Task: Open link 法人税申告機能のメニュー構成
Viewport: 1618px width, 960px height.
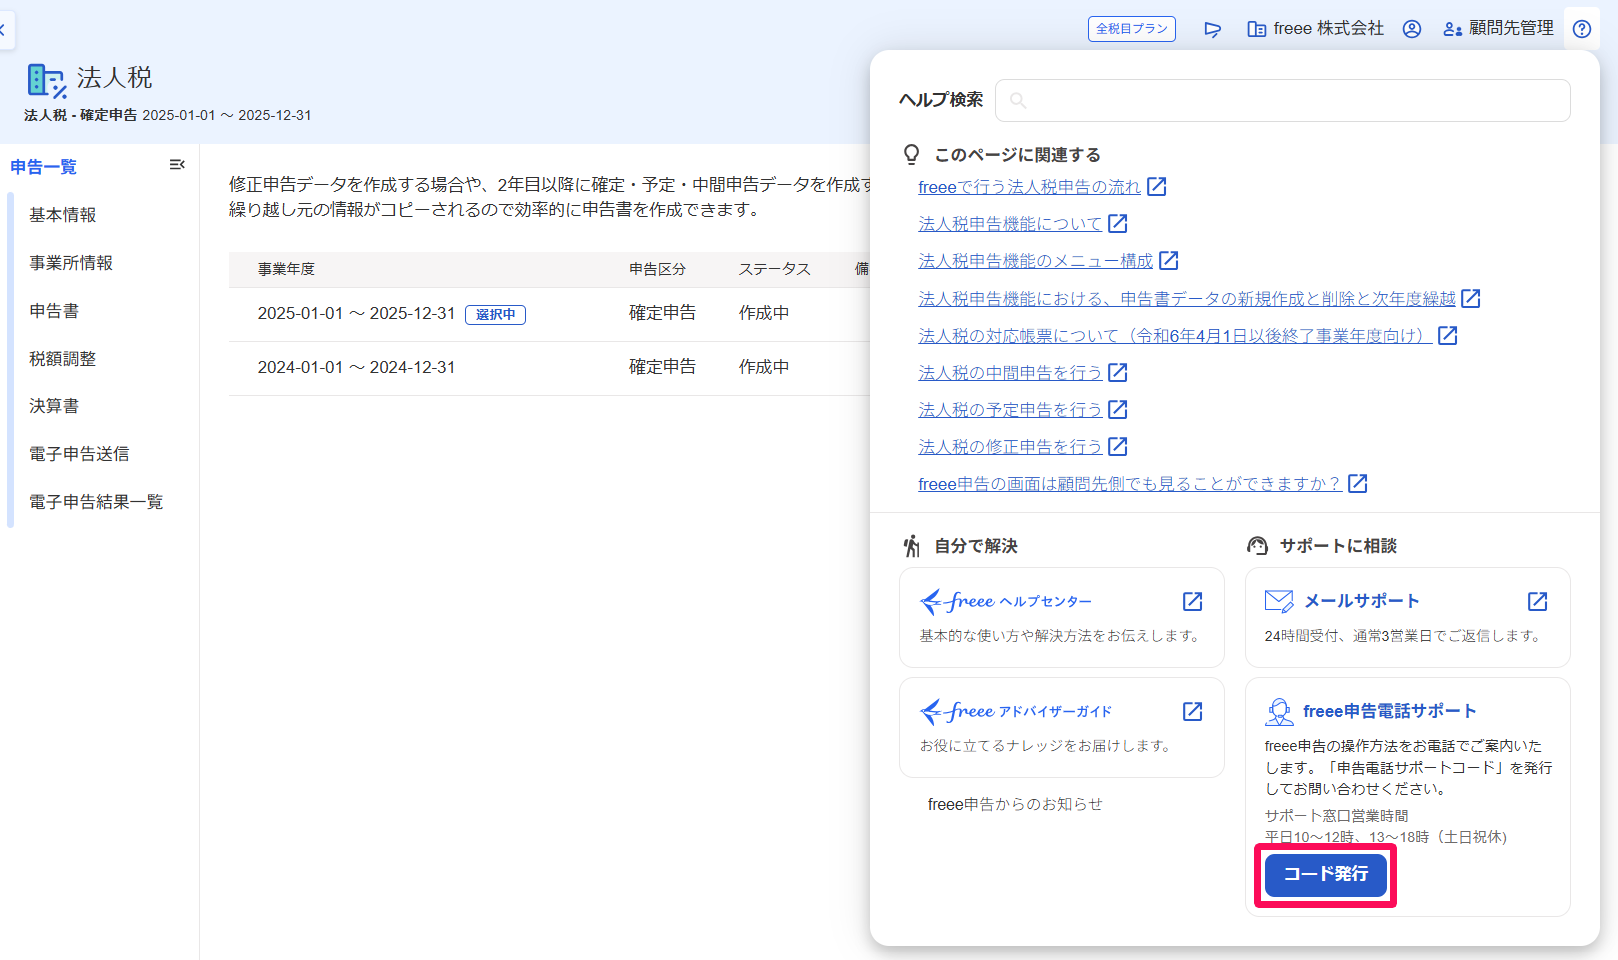Action: 1036,261
